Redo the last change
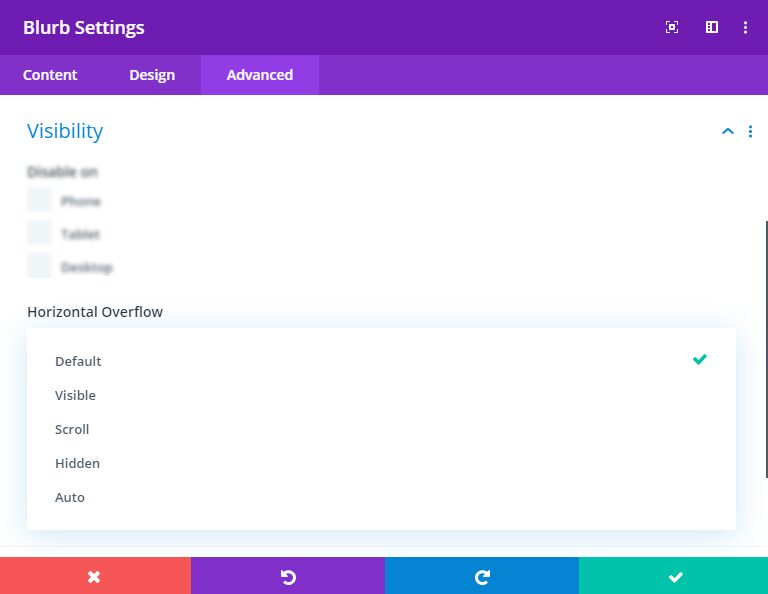The height and width of the screenshot is (594, 768). tap(481, 576)
